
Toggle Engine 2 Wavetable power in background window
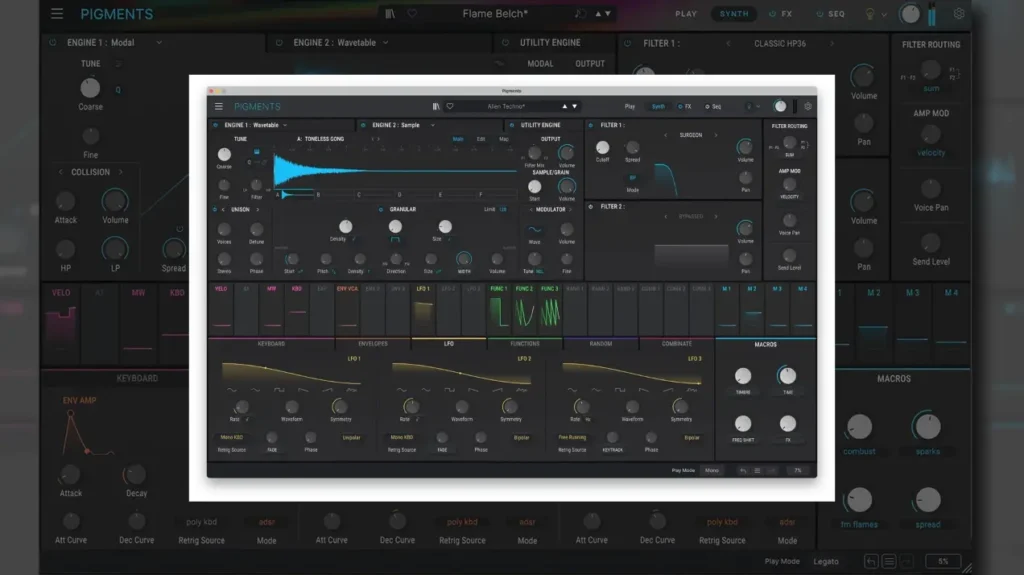(x=280, y=42)
